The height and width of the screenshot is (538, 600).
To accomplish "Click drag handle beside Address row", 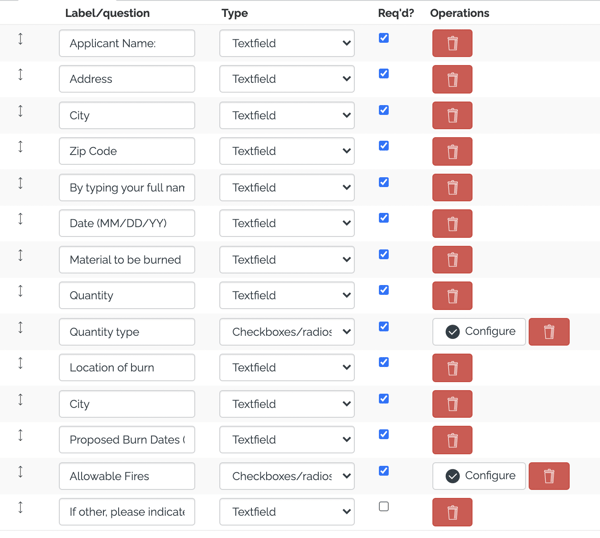I will [x=20, y=74].
